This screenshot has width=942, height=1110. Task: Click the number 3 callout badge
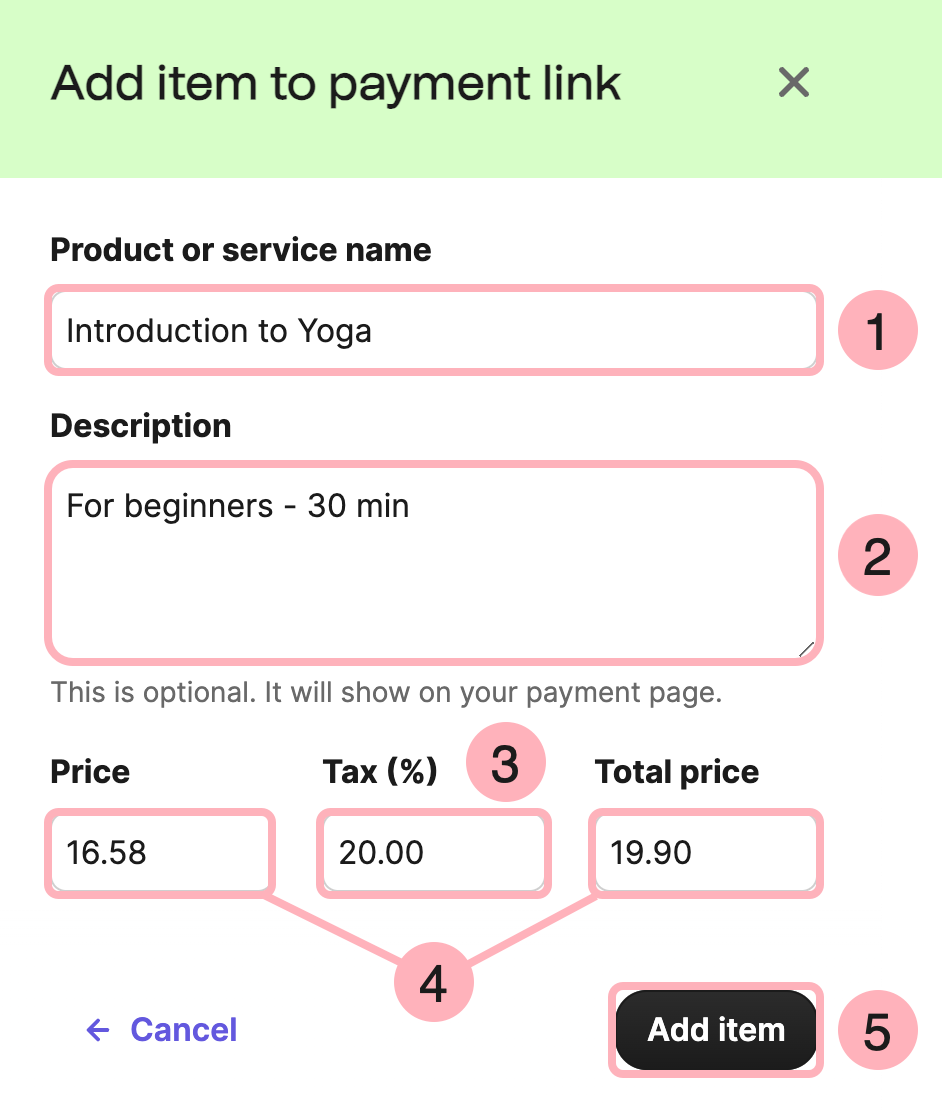pos(505,765)
